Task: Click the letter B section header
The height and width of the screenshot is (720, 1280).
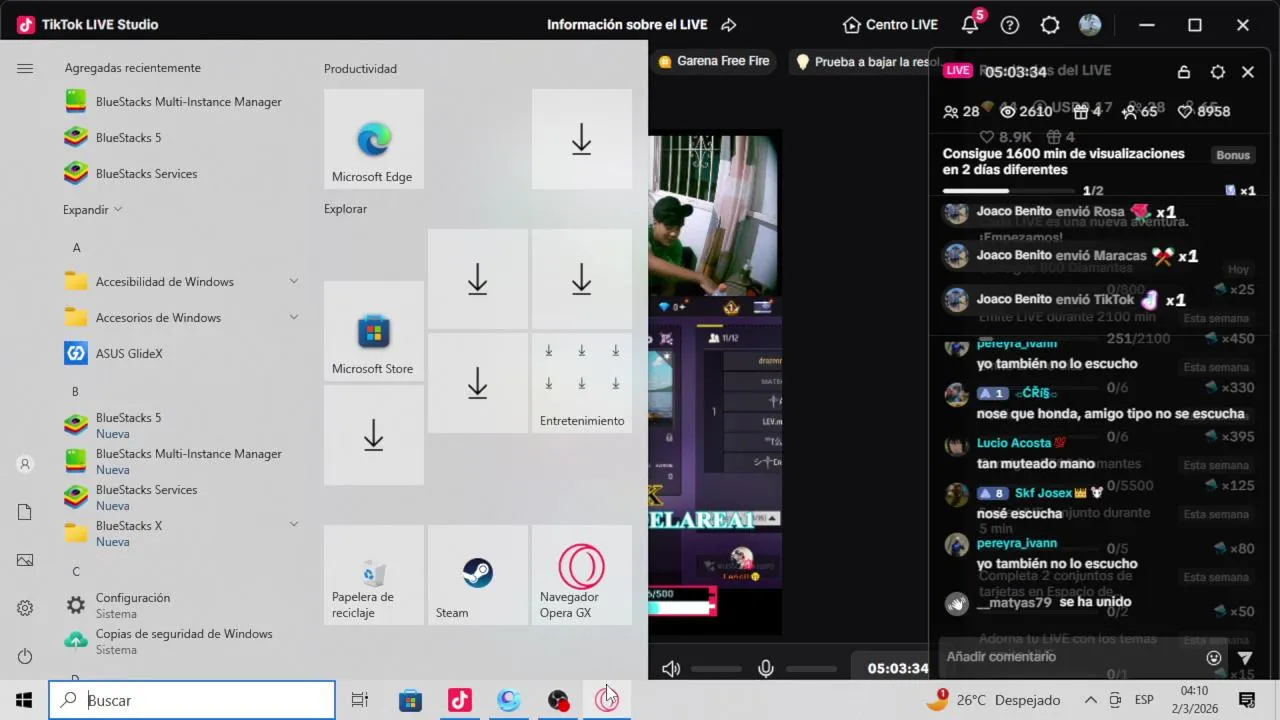Action: pos(75,391)
